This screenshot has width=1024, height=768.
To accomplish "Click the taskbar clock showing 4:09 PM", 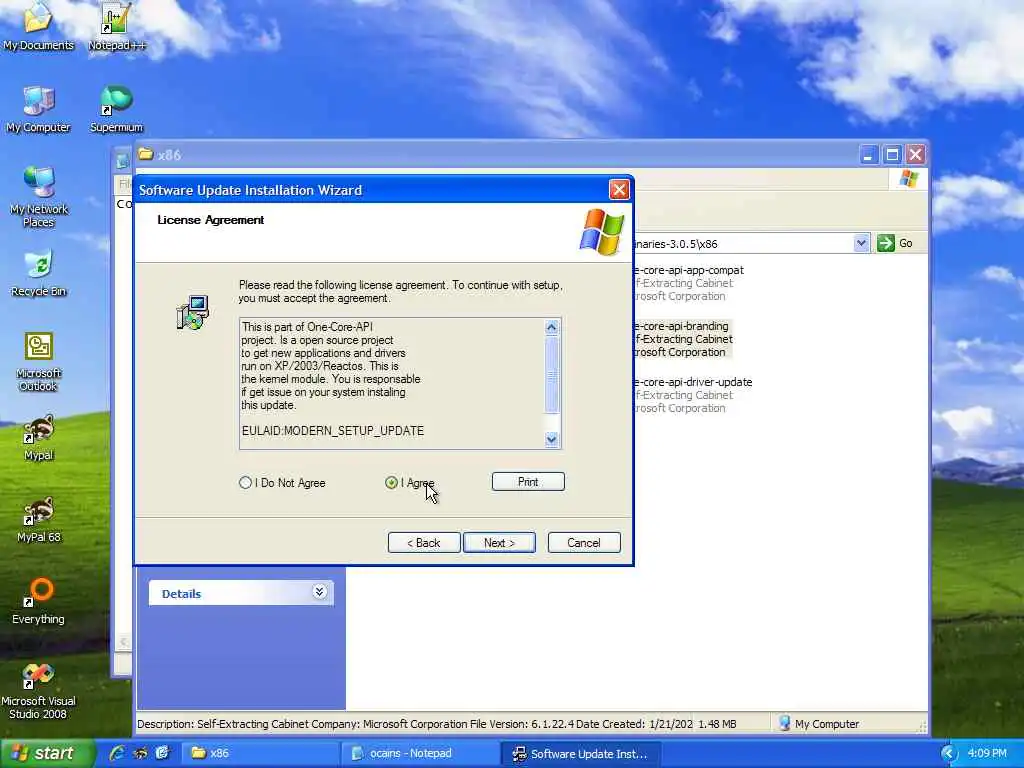I will point(987,753).
